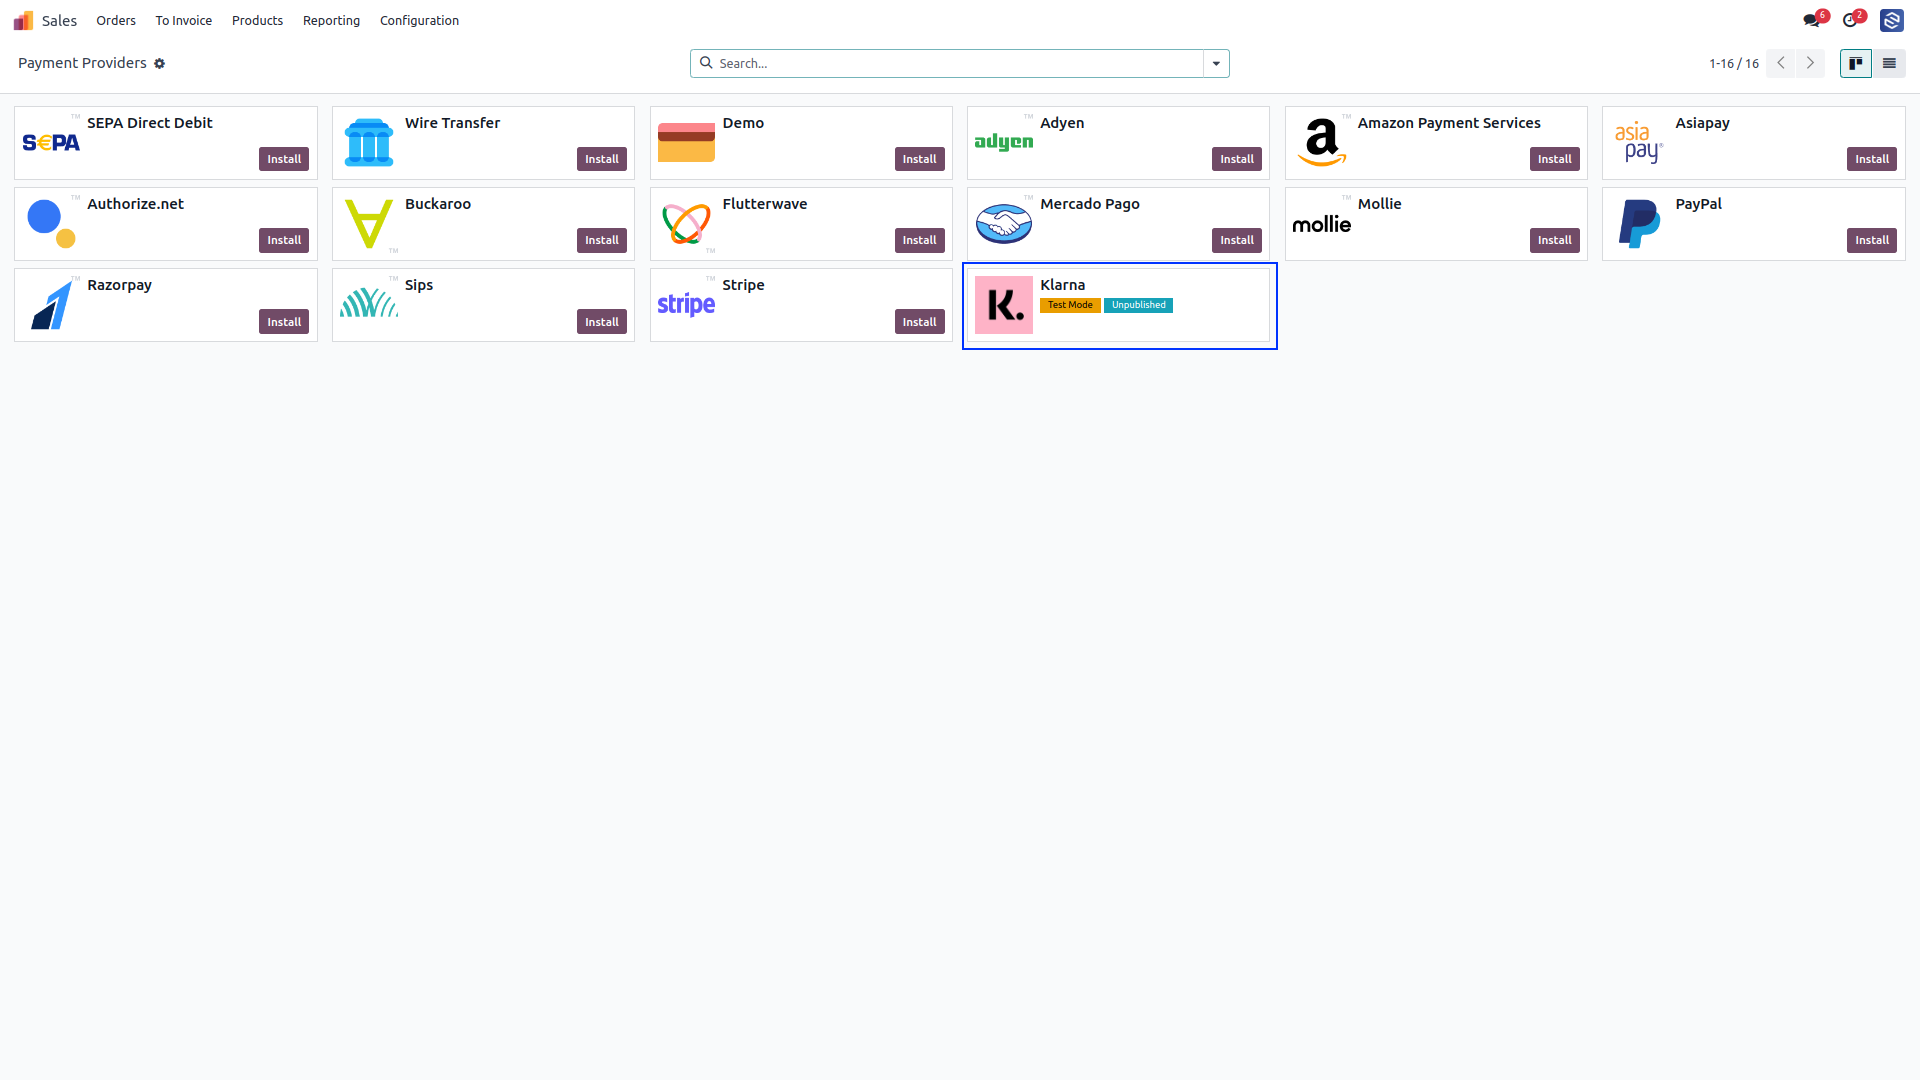This screenshot has width=1920, height=1080.
Task: Install the Mollie provider
Action: pyautogui.click(x=1555, y=240)
